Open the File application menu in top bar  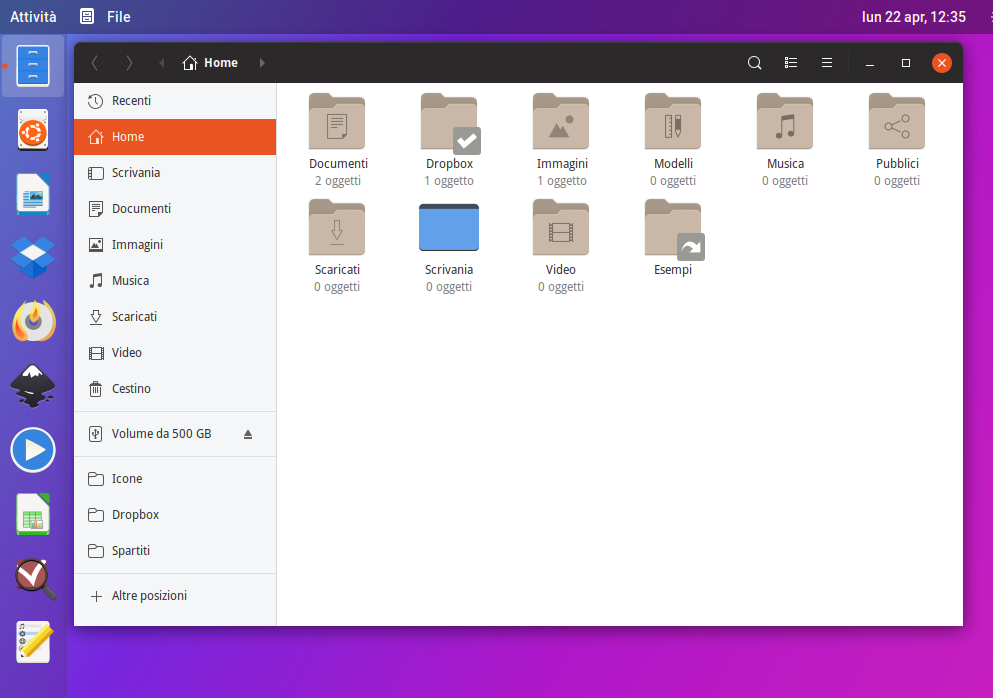105,17
